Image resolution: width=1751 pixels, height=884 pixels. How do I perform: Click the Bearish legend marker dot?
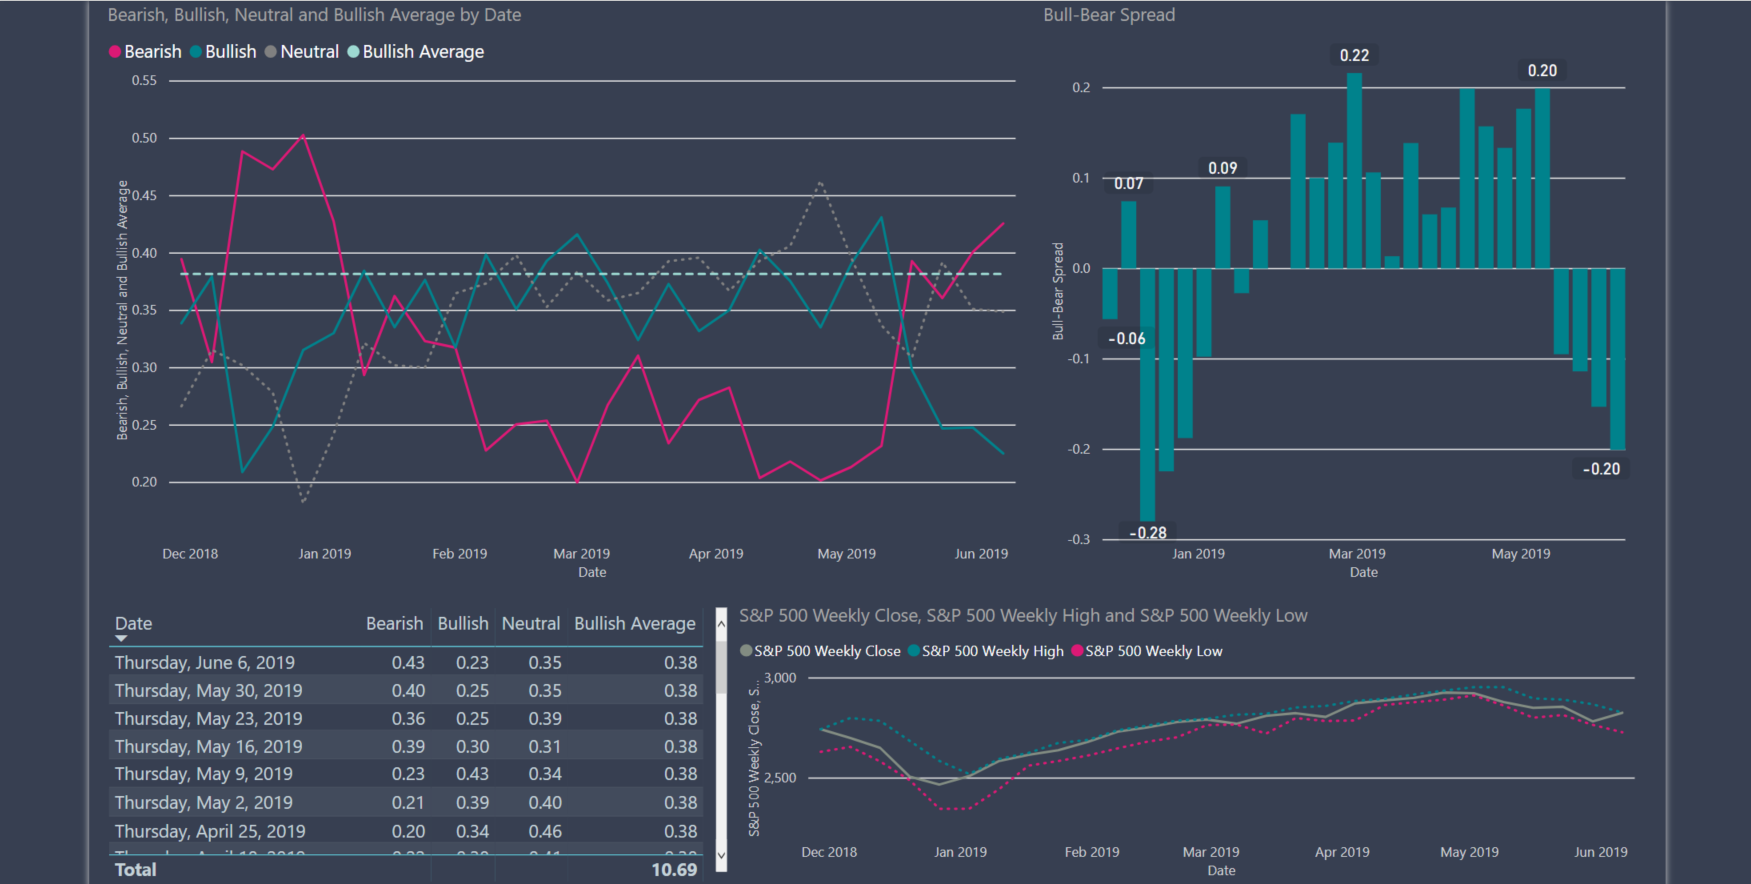[115, 52]
